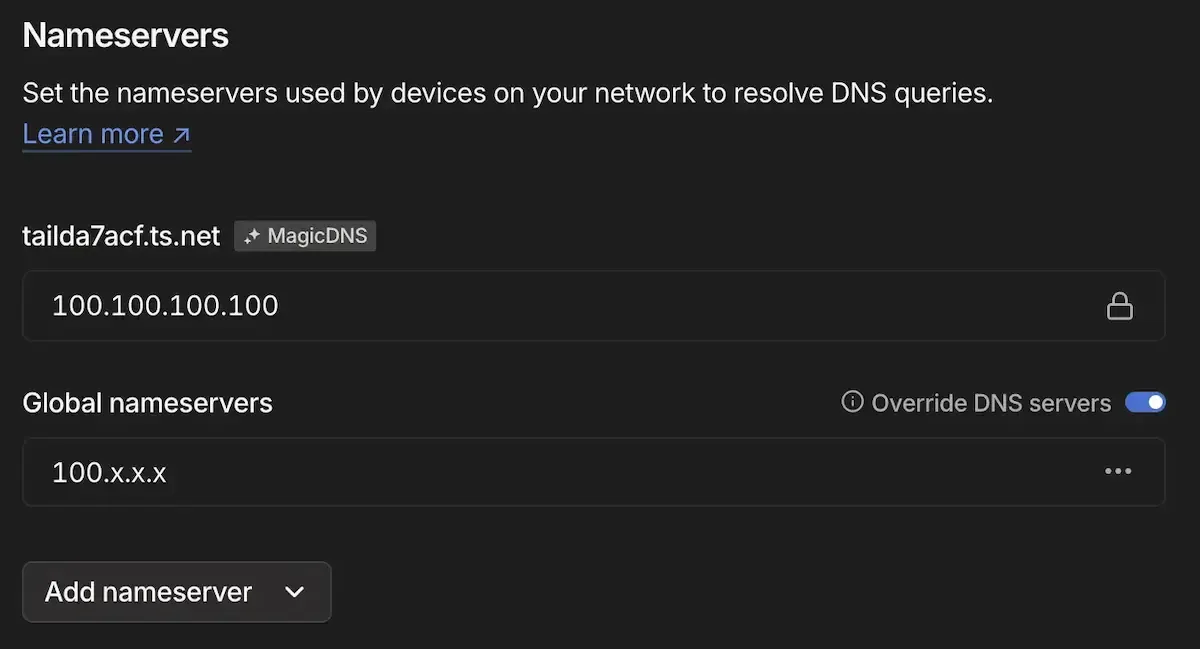Open the three-dot menu for 100.x.x.x
Viewport: 1200px width, 649px height.
(x=1117, y=471)
